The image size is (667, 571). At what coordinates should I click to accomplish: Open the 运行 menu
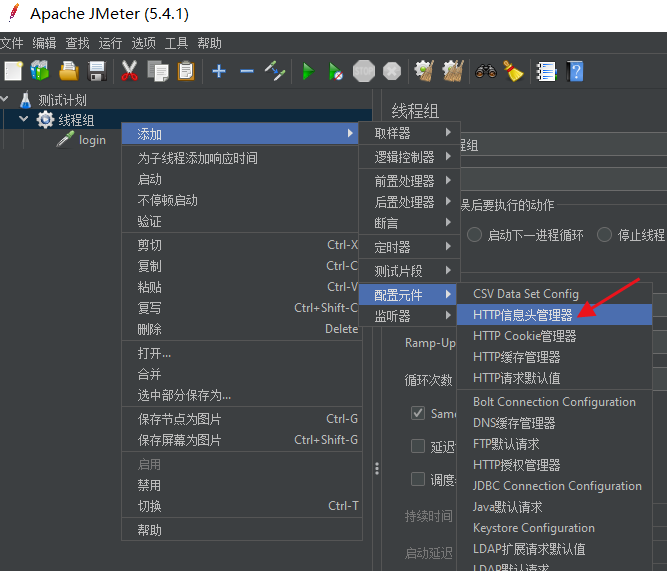tap(110, 43)
